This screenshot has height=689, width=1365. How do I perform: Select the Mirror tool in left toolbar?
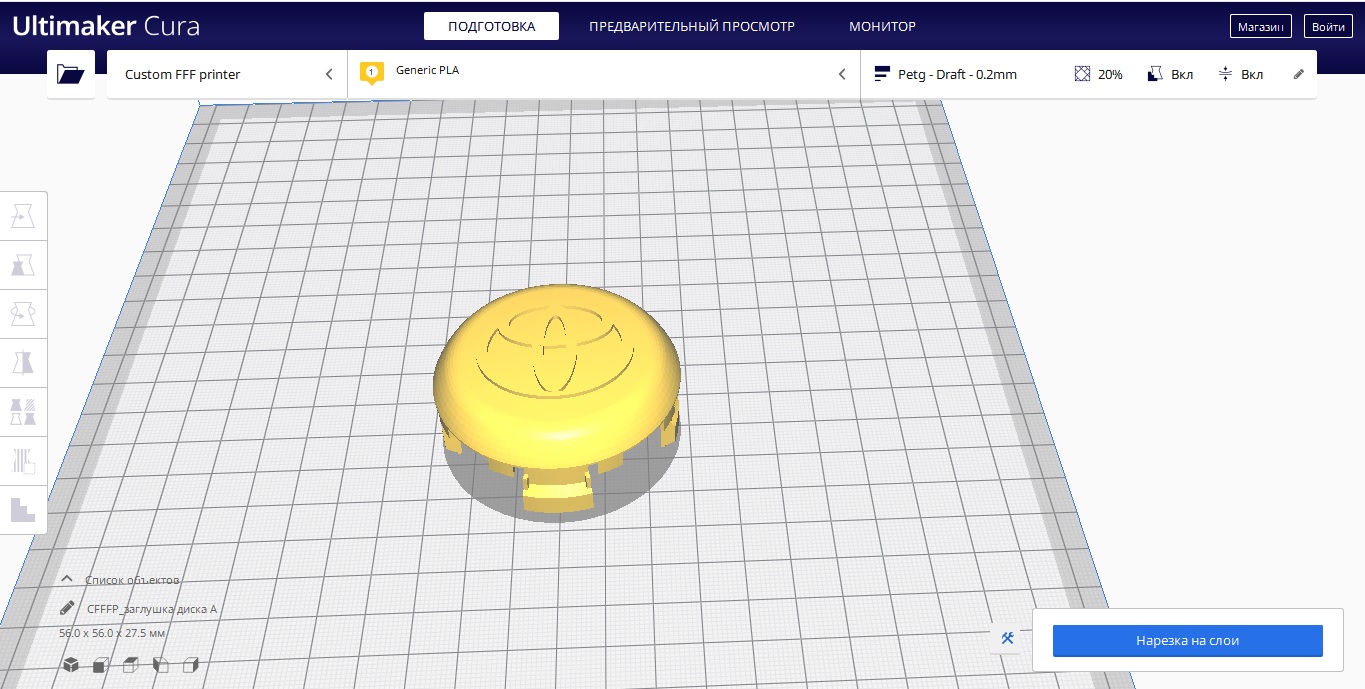click(23, 363)
